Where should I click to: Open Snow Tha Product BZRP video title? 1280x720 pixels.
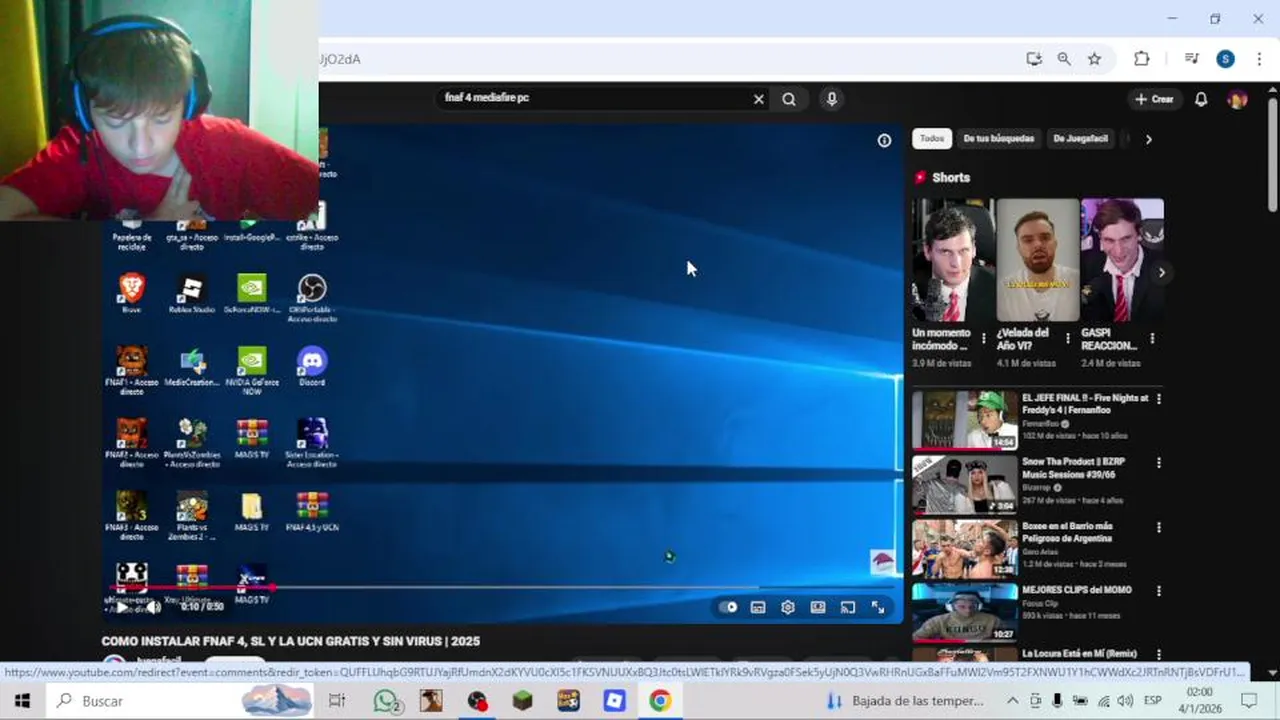(1073, 468)
